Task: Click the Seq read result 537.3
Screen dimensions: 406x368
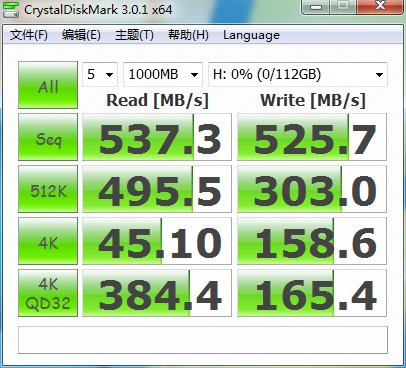Action: tap(157, 137)
